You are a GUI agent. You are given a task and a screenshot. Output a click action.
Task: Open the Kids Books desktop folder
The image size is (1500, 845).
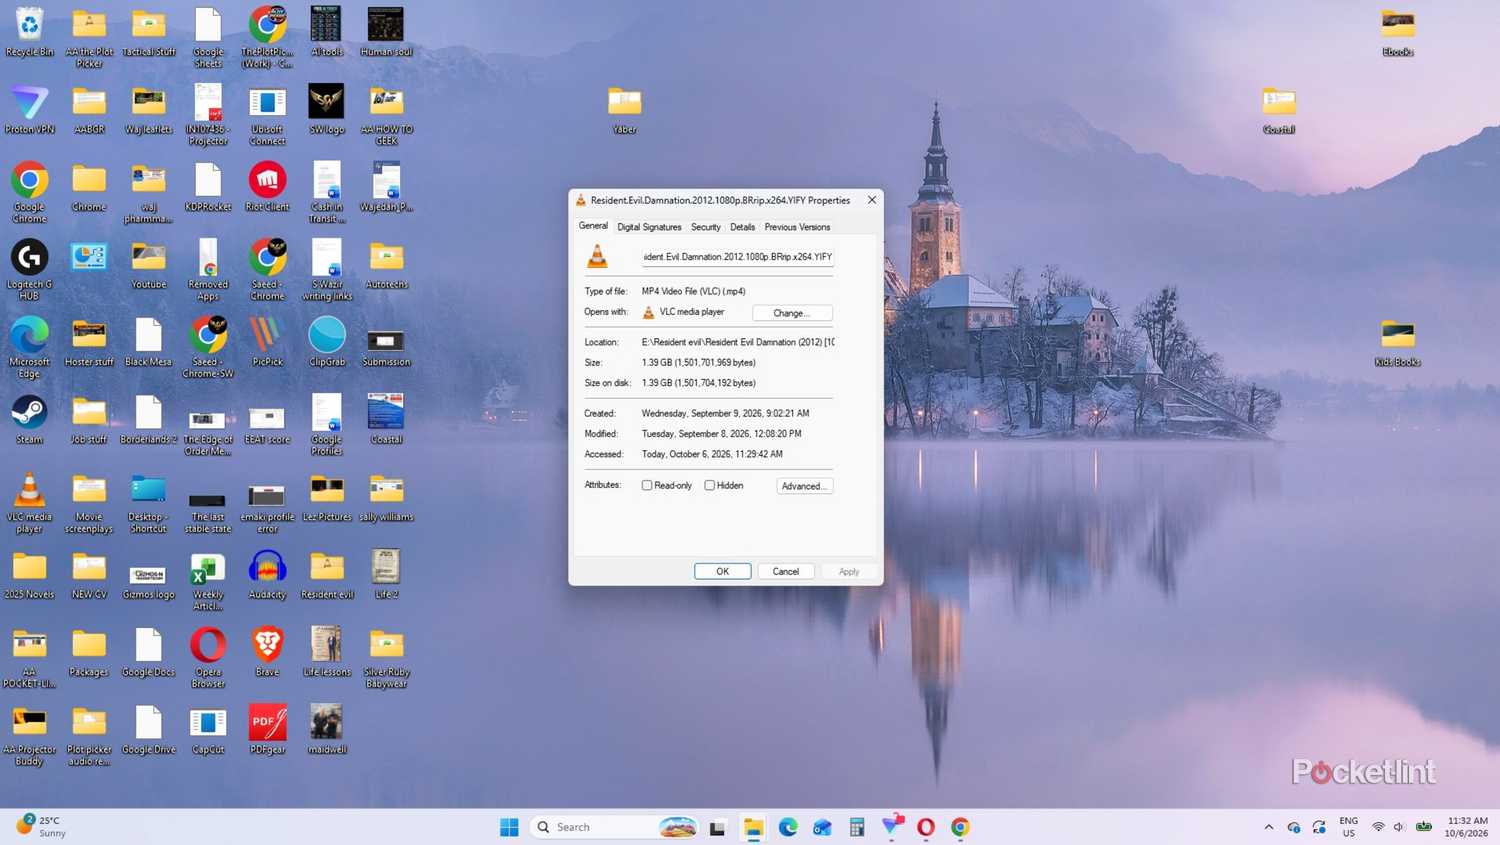tap(1397, 341)
